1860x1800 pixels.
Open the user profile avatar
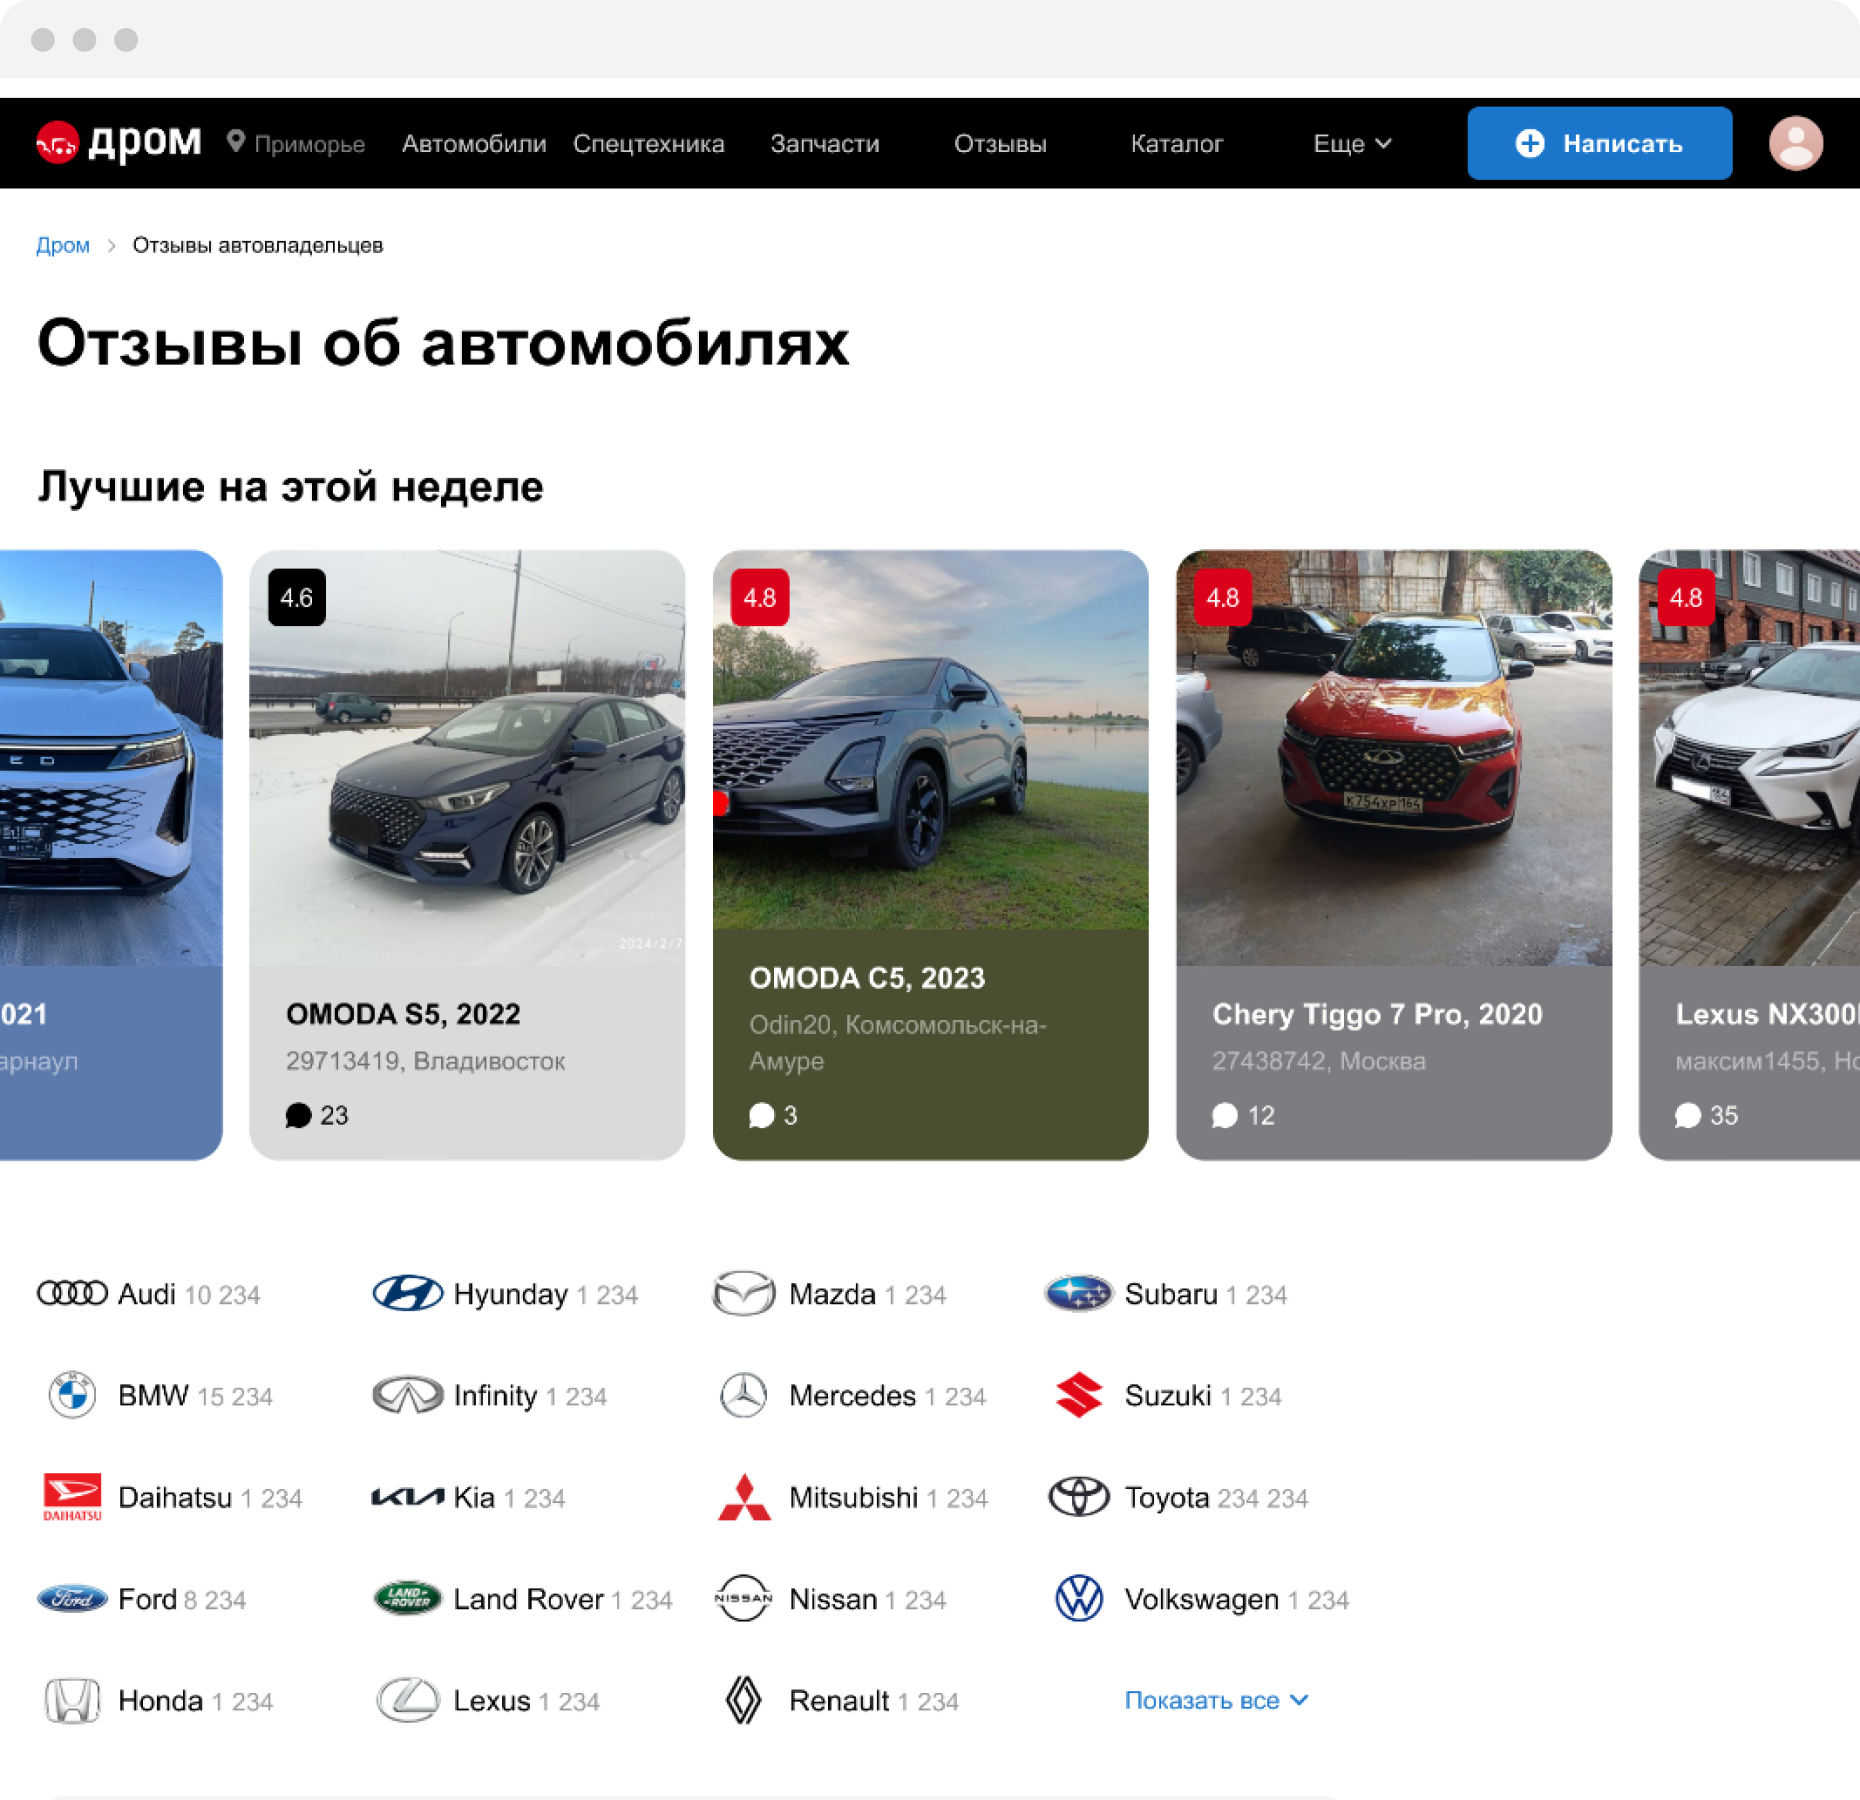point(1795,143)
